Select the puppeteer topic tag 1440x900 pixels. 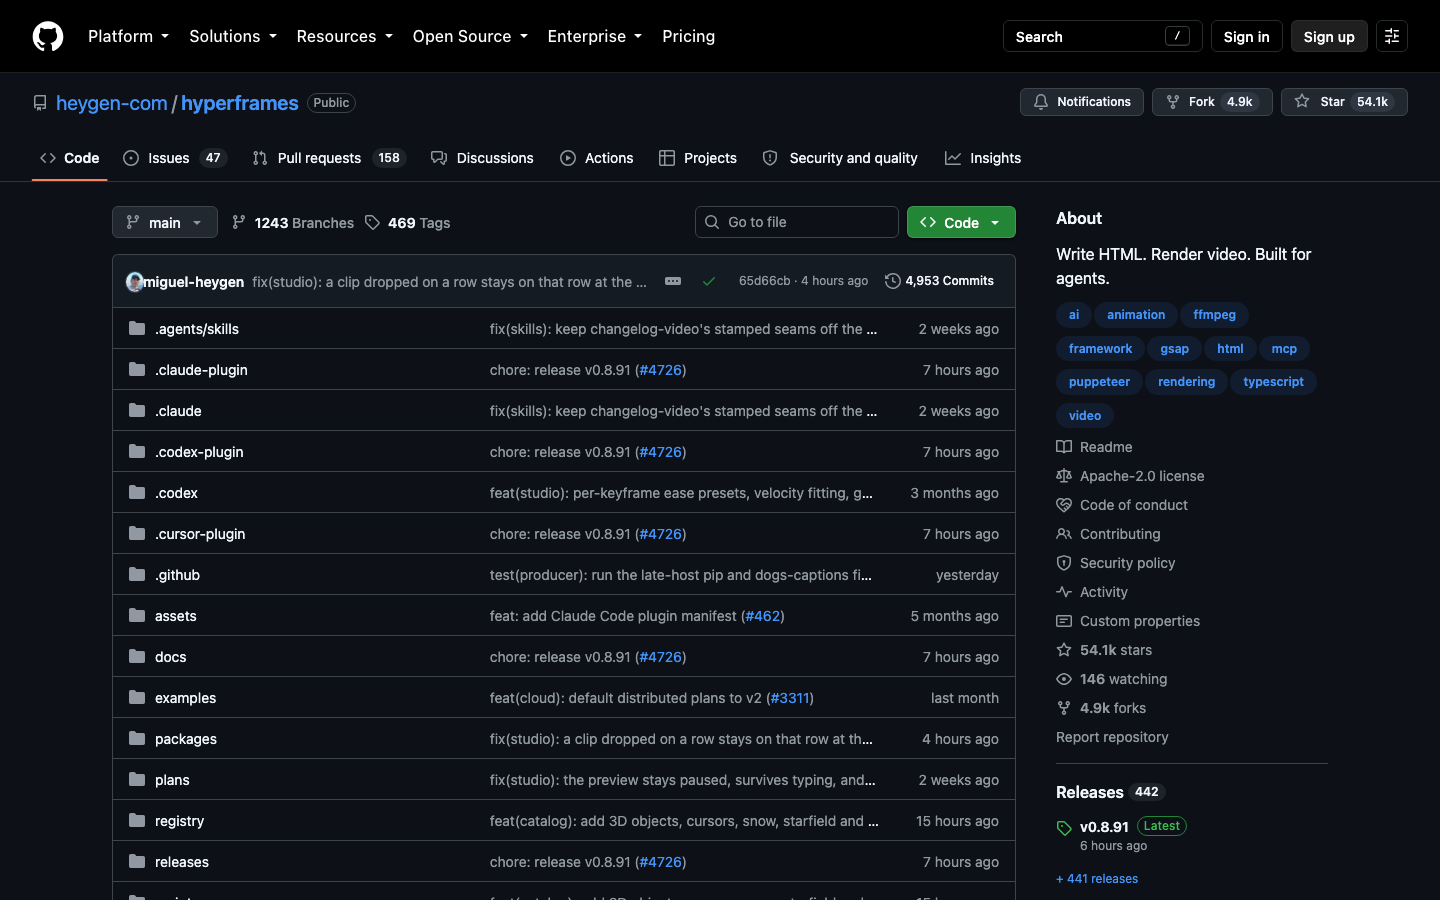(x=1099, y=382)
